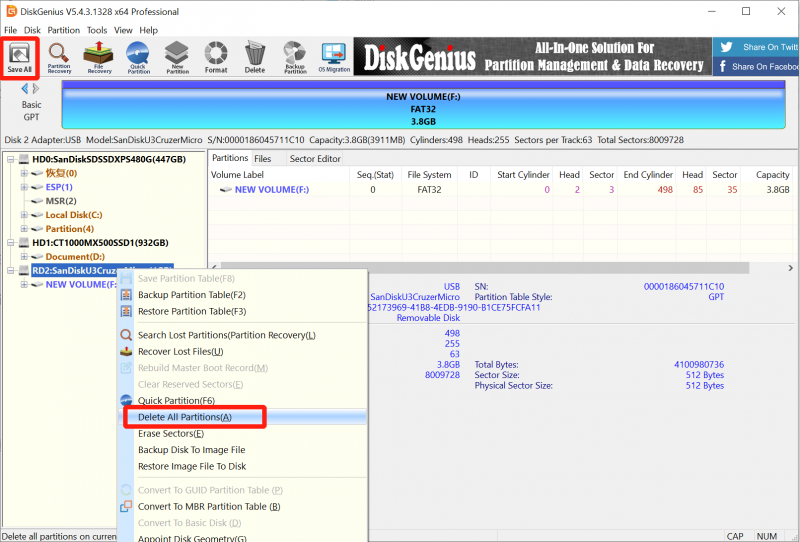Image resolution: width=800 pixels, height=542 pixels.
Task: Select Local Disk(C:) in the tree
Action: pyautogui.click(x=74, y=215)
